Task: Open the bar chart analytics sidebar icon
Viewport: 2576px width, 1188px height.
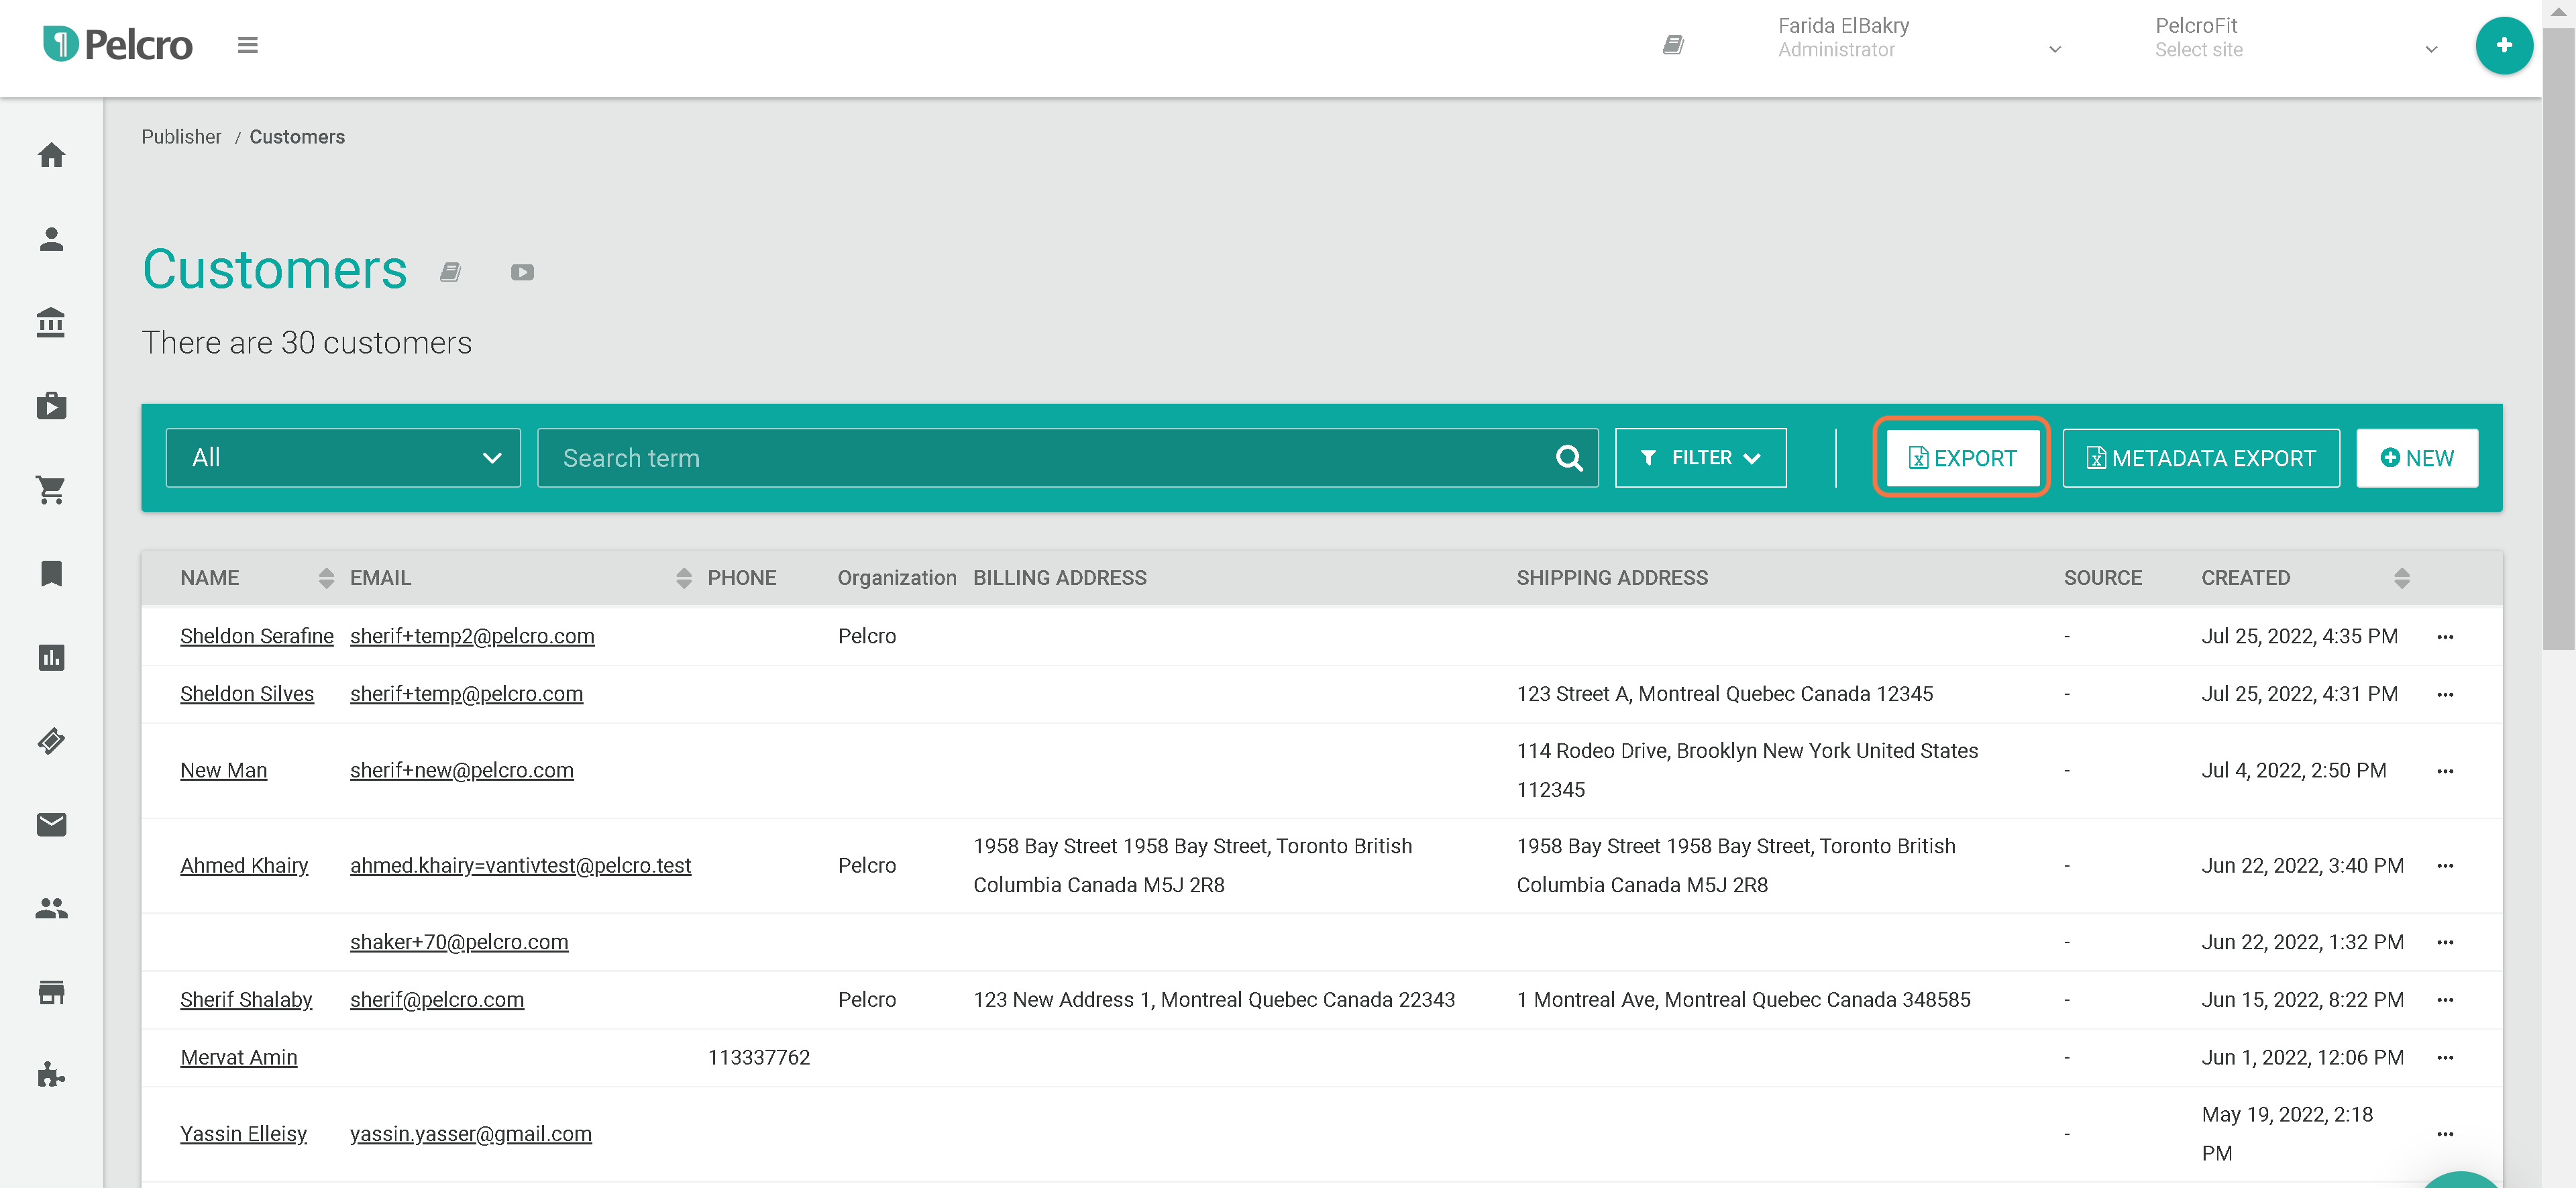Action: pyautogui.click(x=51, y=657)
